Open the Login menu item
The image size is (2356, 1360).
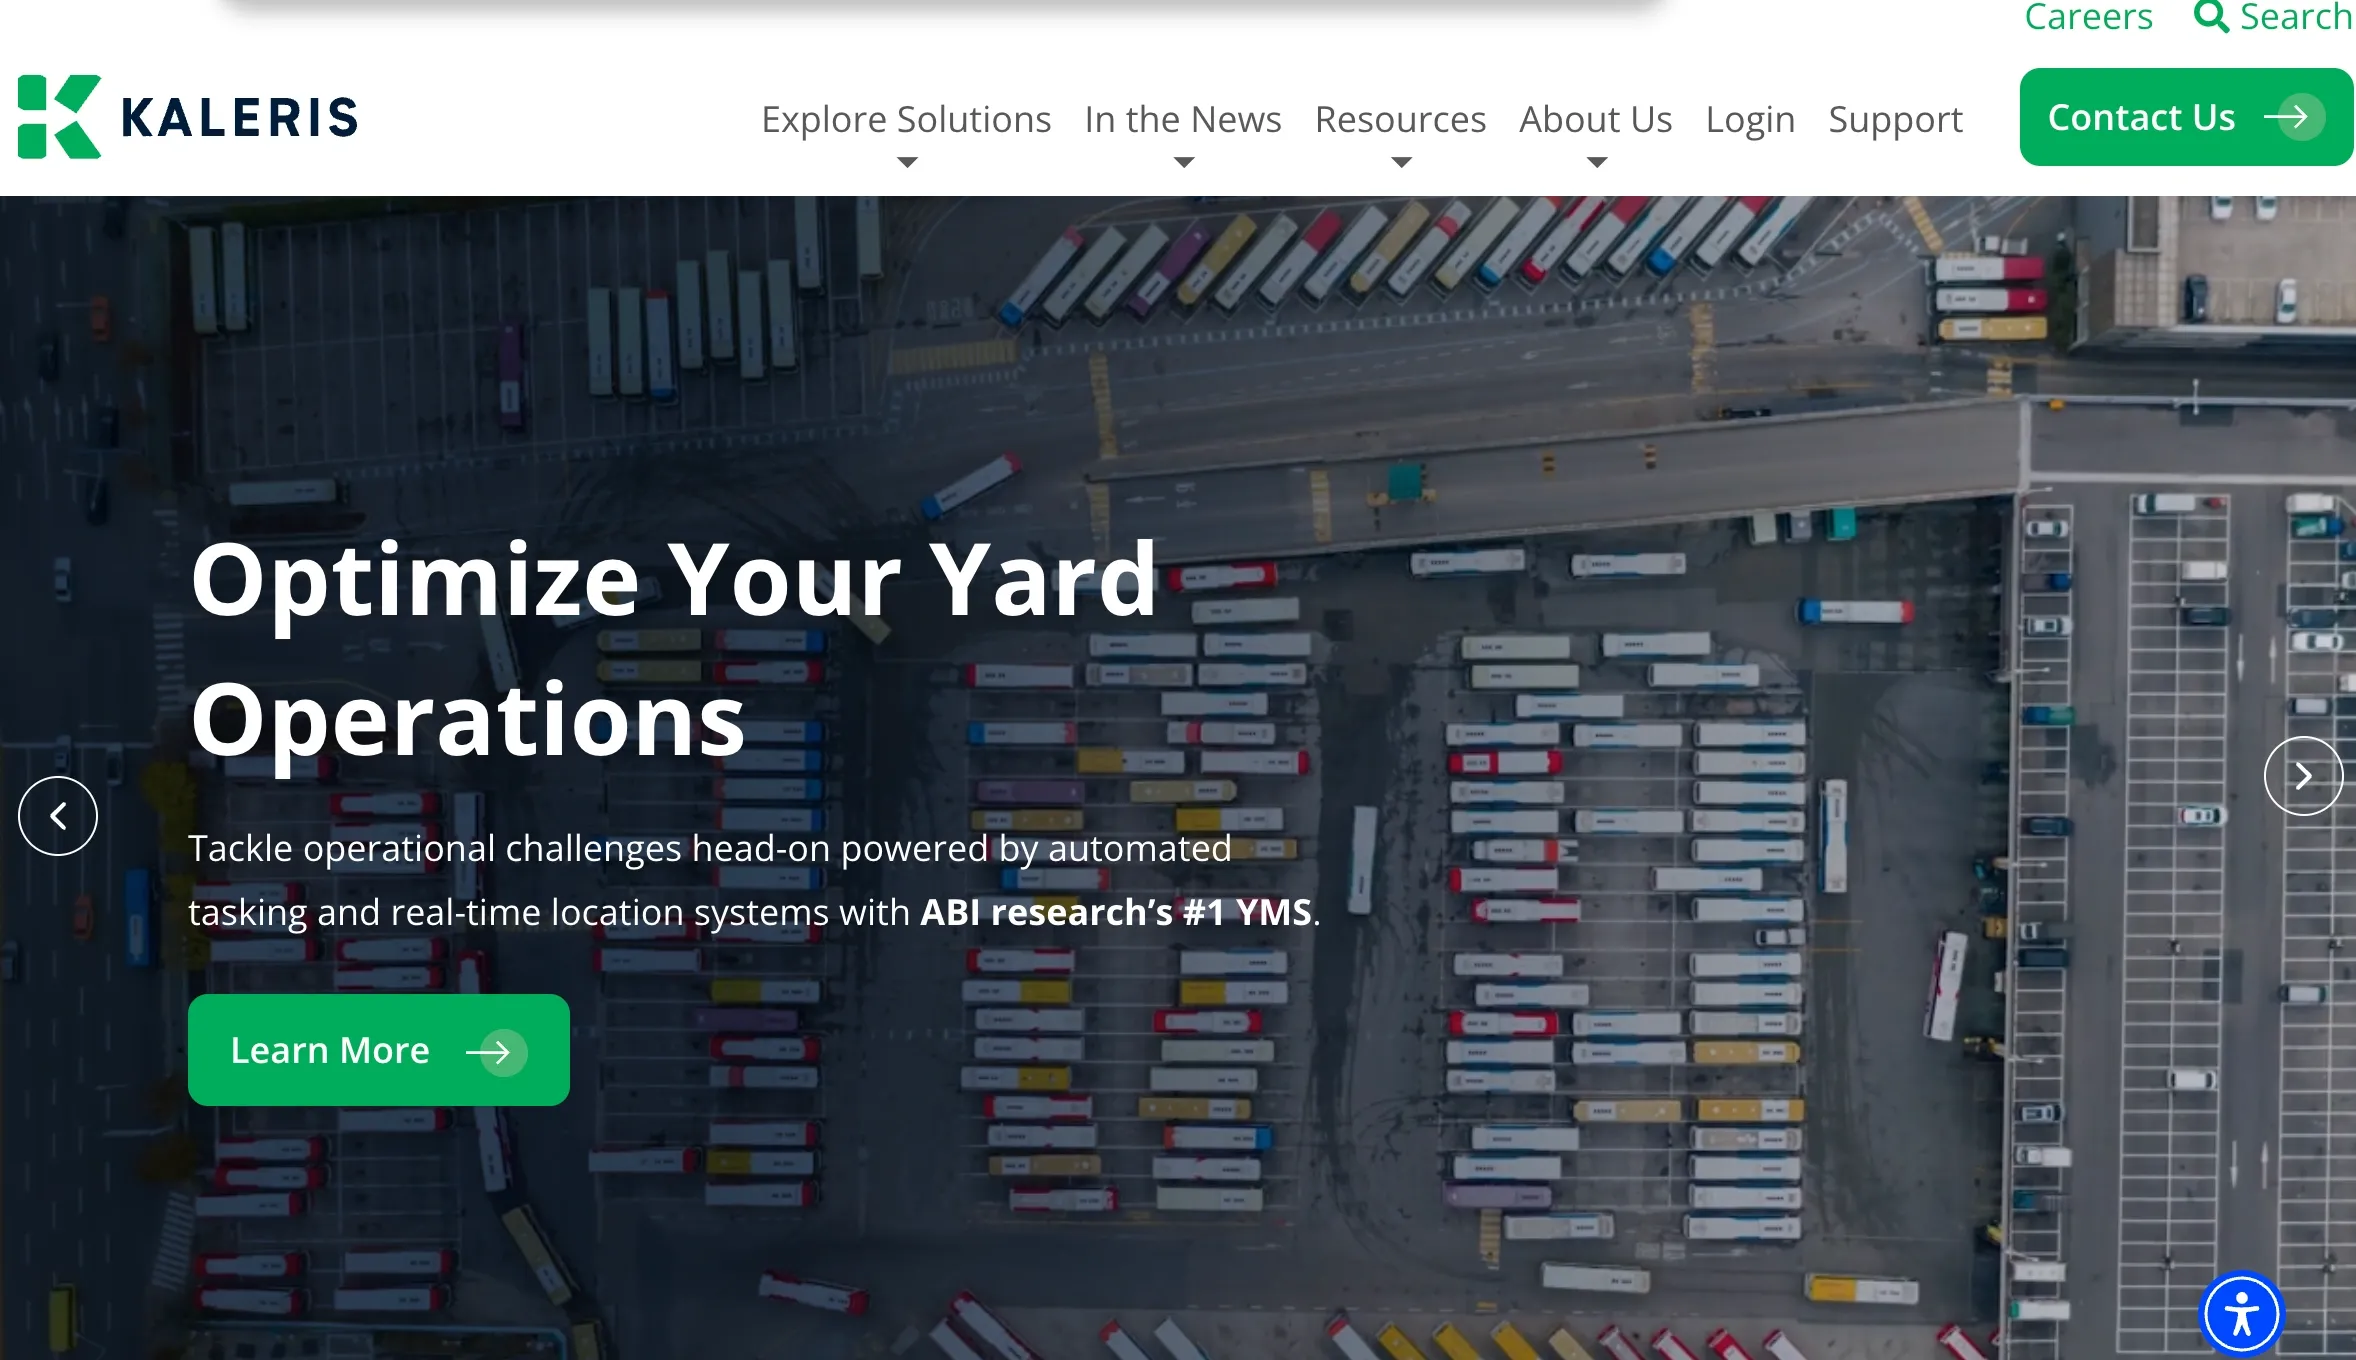pos(1750,120)
